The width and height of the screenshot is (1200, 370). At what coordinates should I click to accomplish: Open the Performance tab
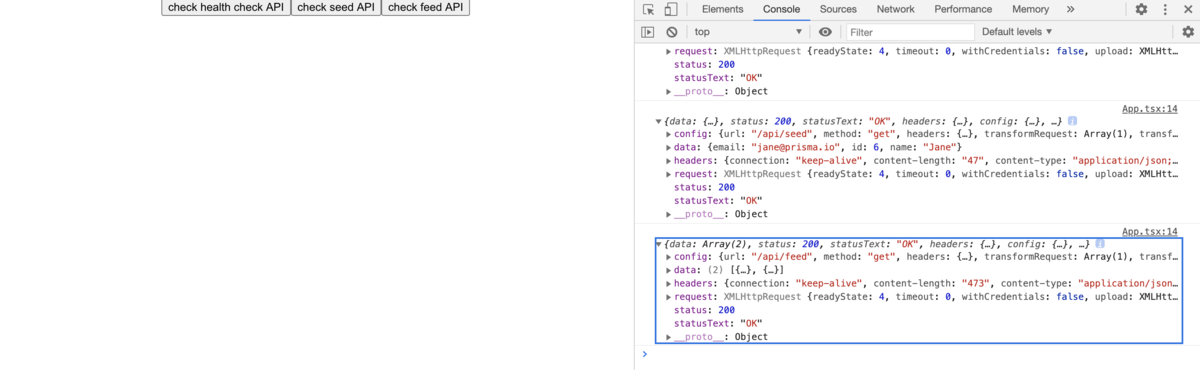tap(963, 9)
